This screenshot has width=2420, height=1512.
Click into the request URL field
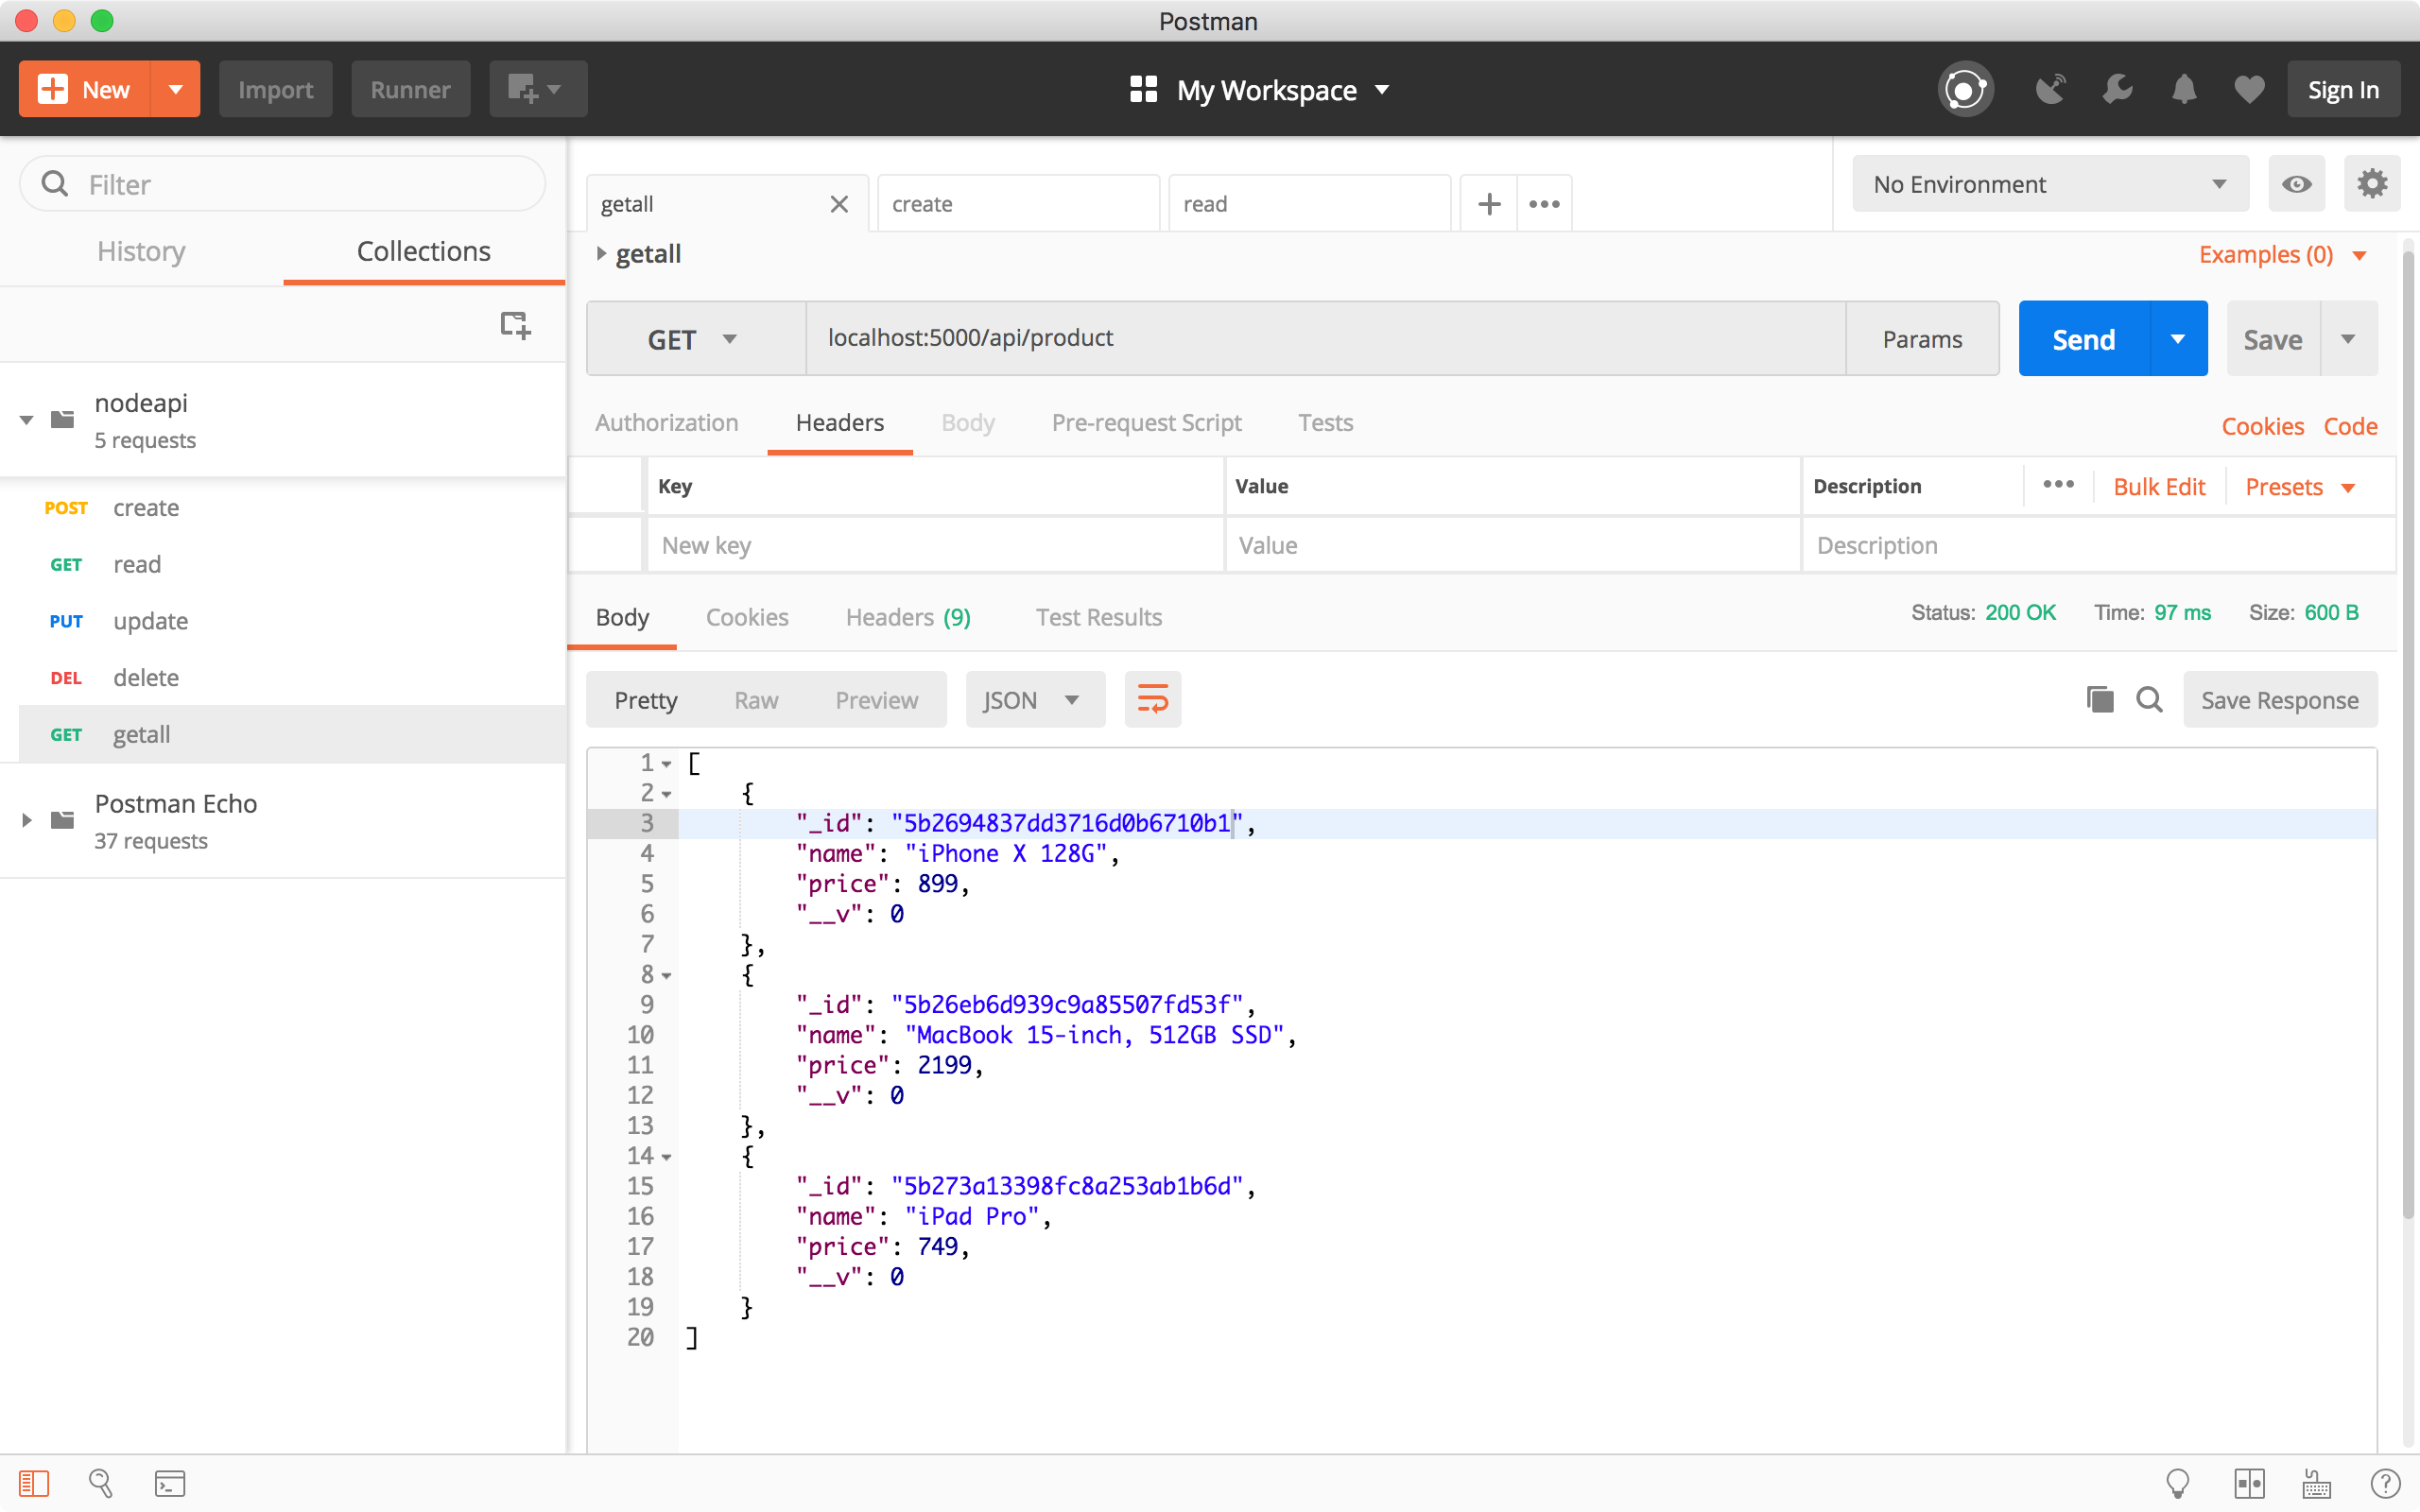pos(1325,339)
